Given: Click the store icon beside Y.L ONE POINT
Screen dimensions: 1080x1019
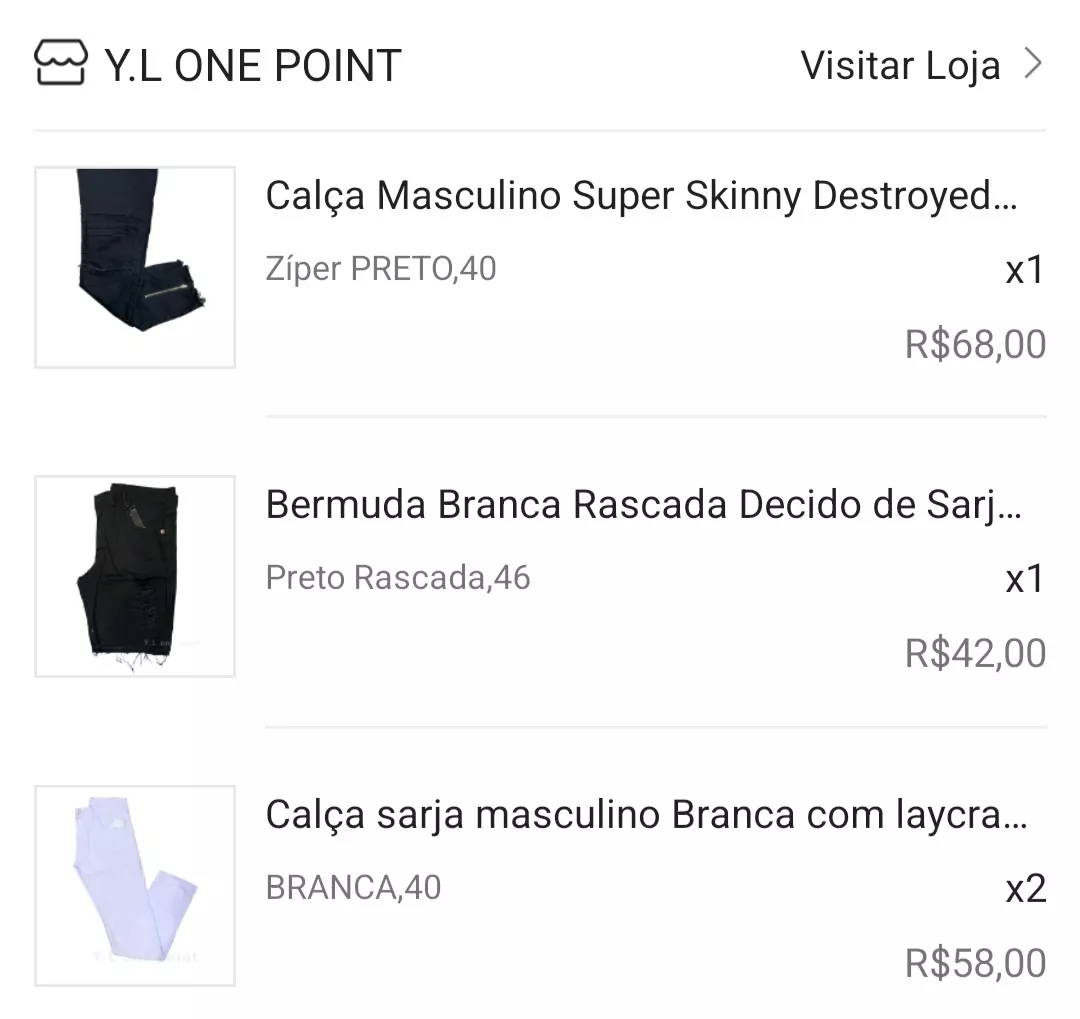Looking at the screenshot, I should pyautogui.click(x=60, y=65).
